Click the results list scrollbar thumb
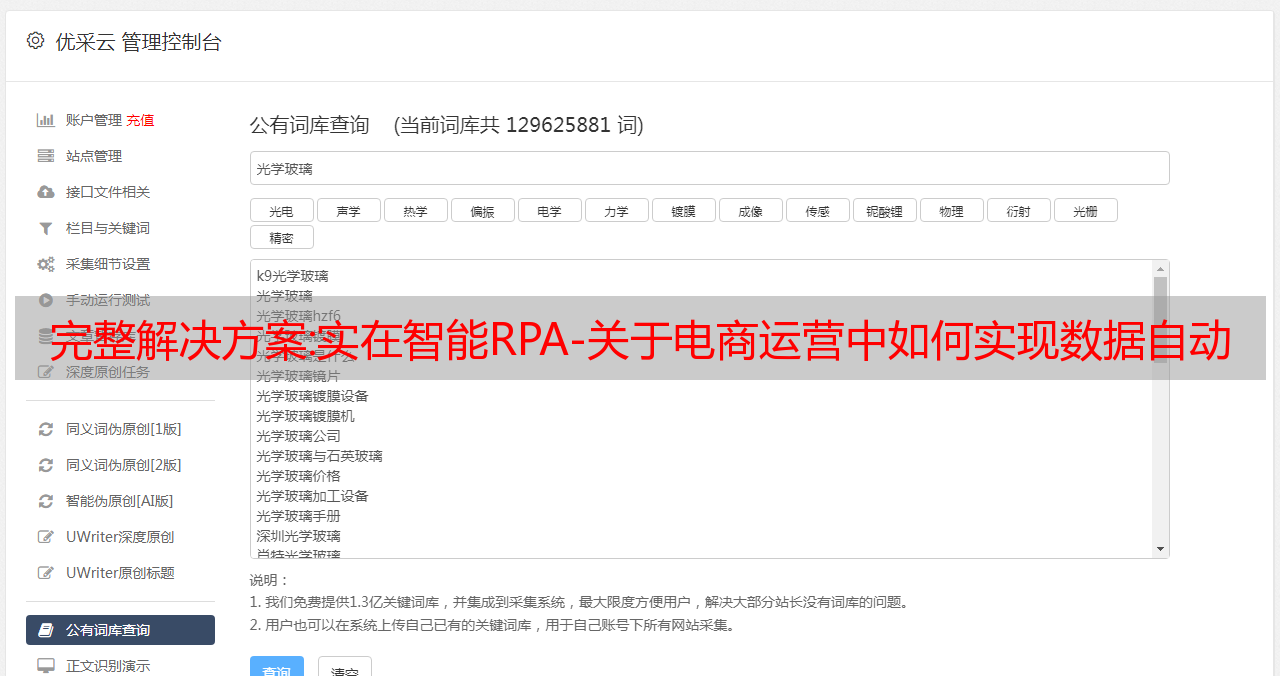1280x676 pixels. [x=1160, y=321]
